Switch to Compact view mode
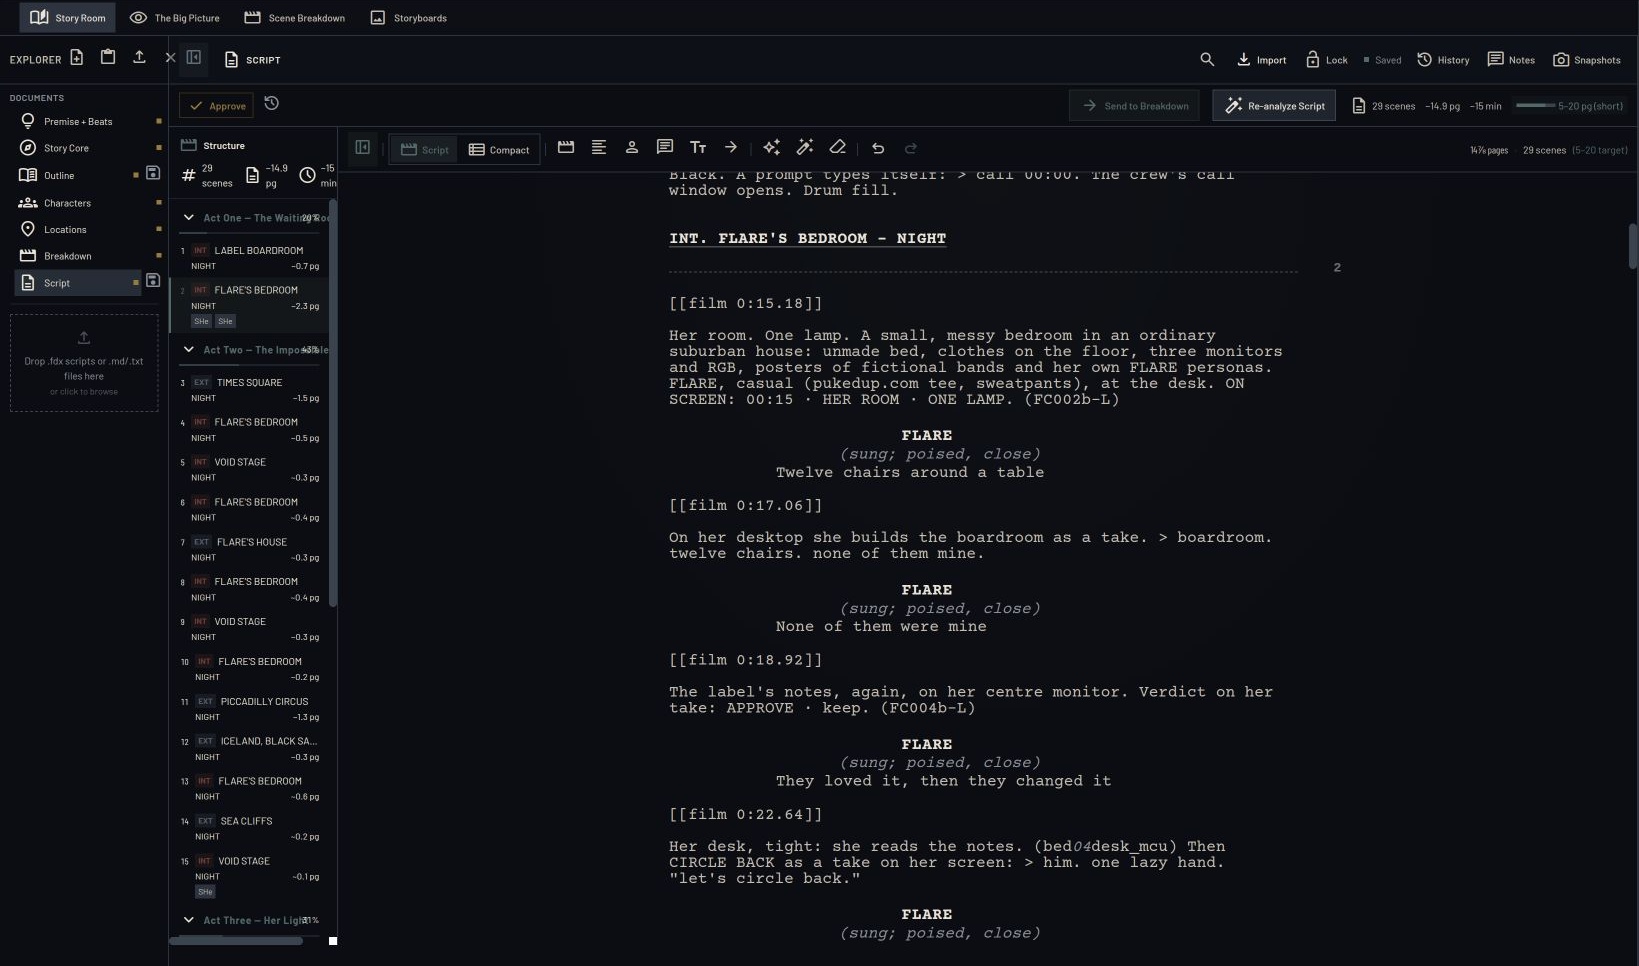The height and width of the screenshot is (966, 1639). click(499, 149)
